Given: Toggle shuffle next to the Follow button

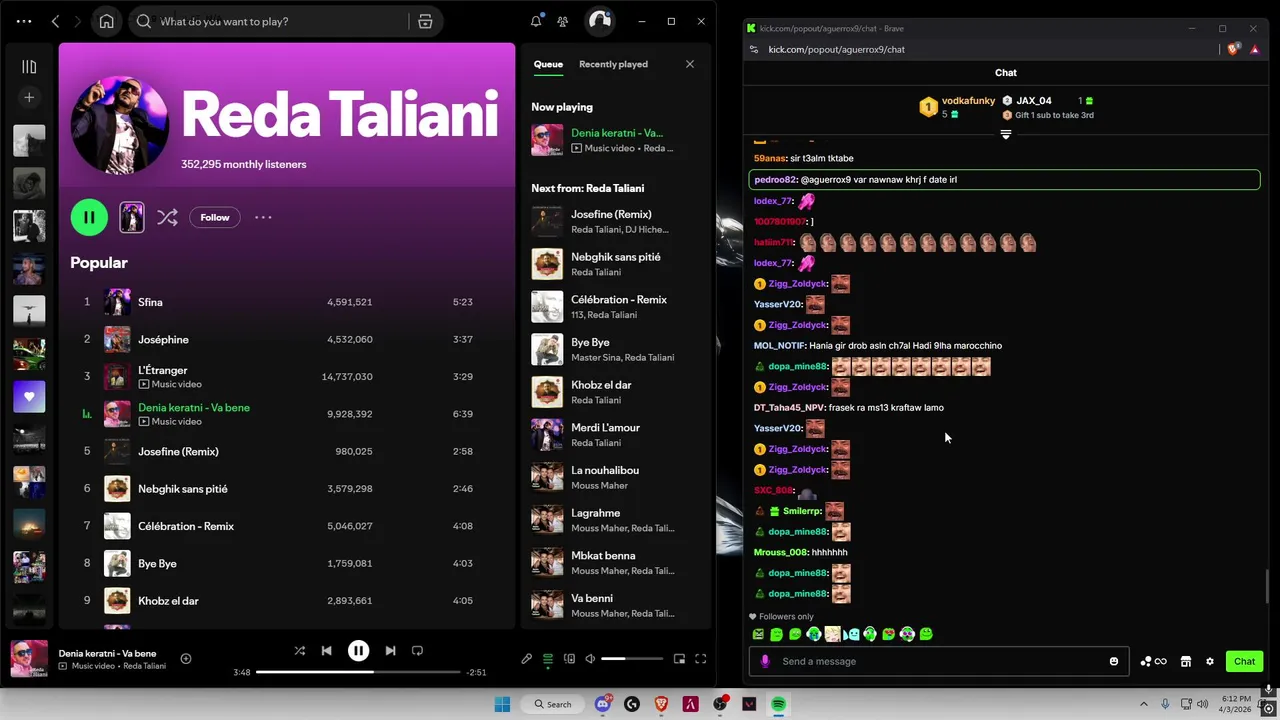Looking at the screenshot, I should pos(167,217).
